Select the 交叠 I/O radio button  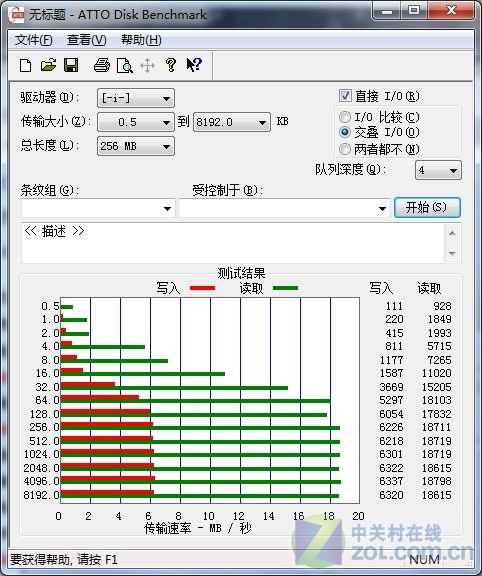pos(345,132)
